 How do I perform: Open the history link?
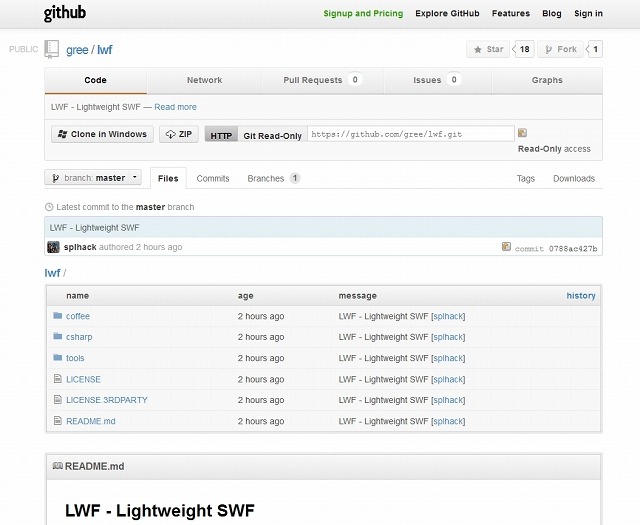click(x=581, y=296)
